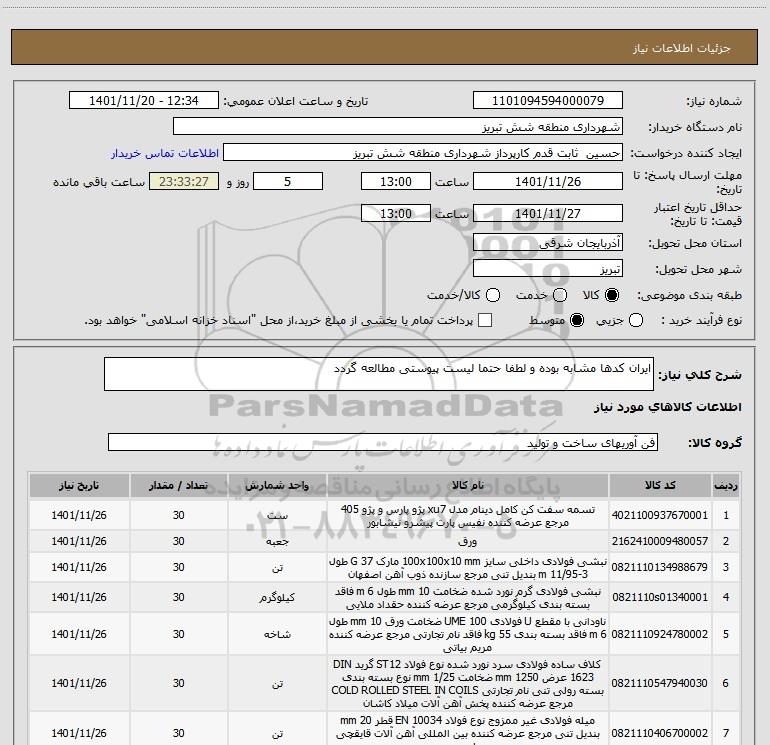Click the remaining days field showing 5
Viewport: 770px width, 745px height.
click(288, 181)
